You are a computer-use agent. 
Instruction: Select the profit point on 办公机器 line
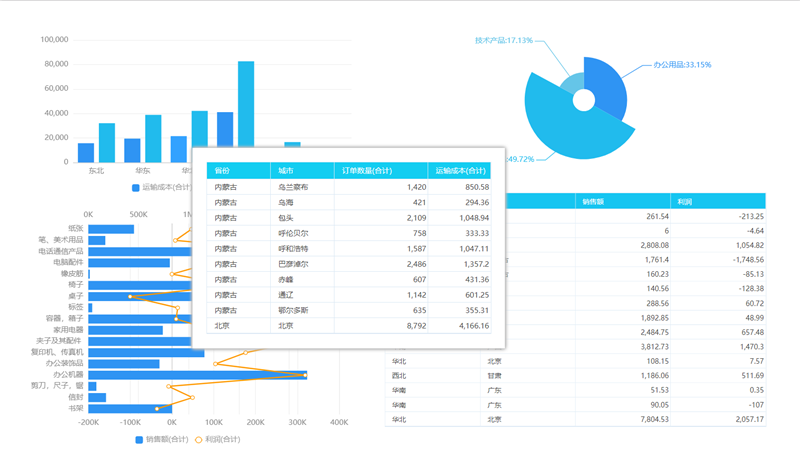(x=306, y=376)
